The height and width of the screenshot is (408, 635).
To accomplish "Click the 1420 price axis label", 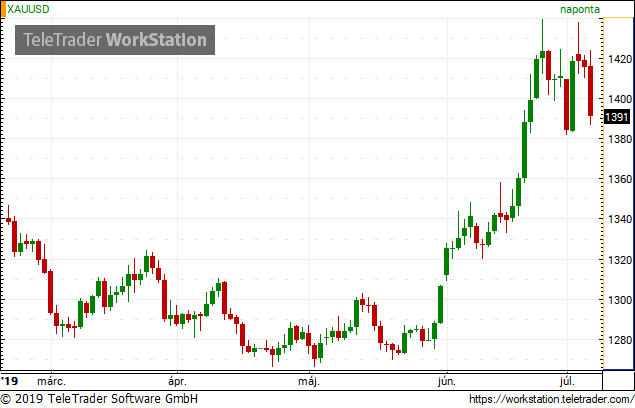I will (620, 59).
